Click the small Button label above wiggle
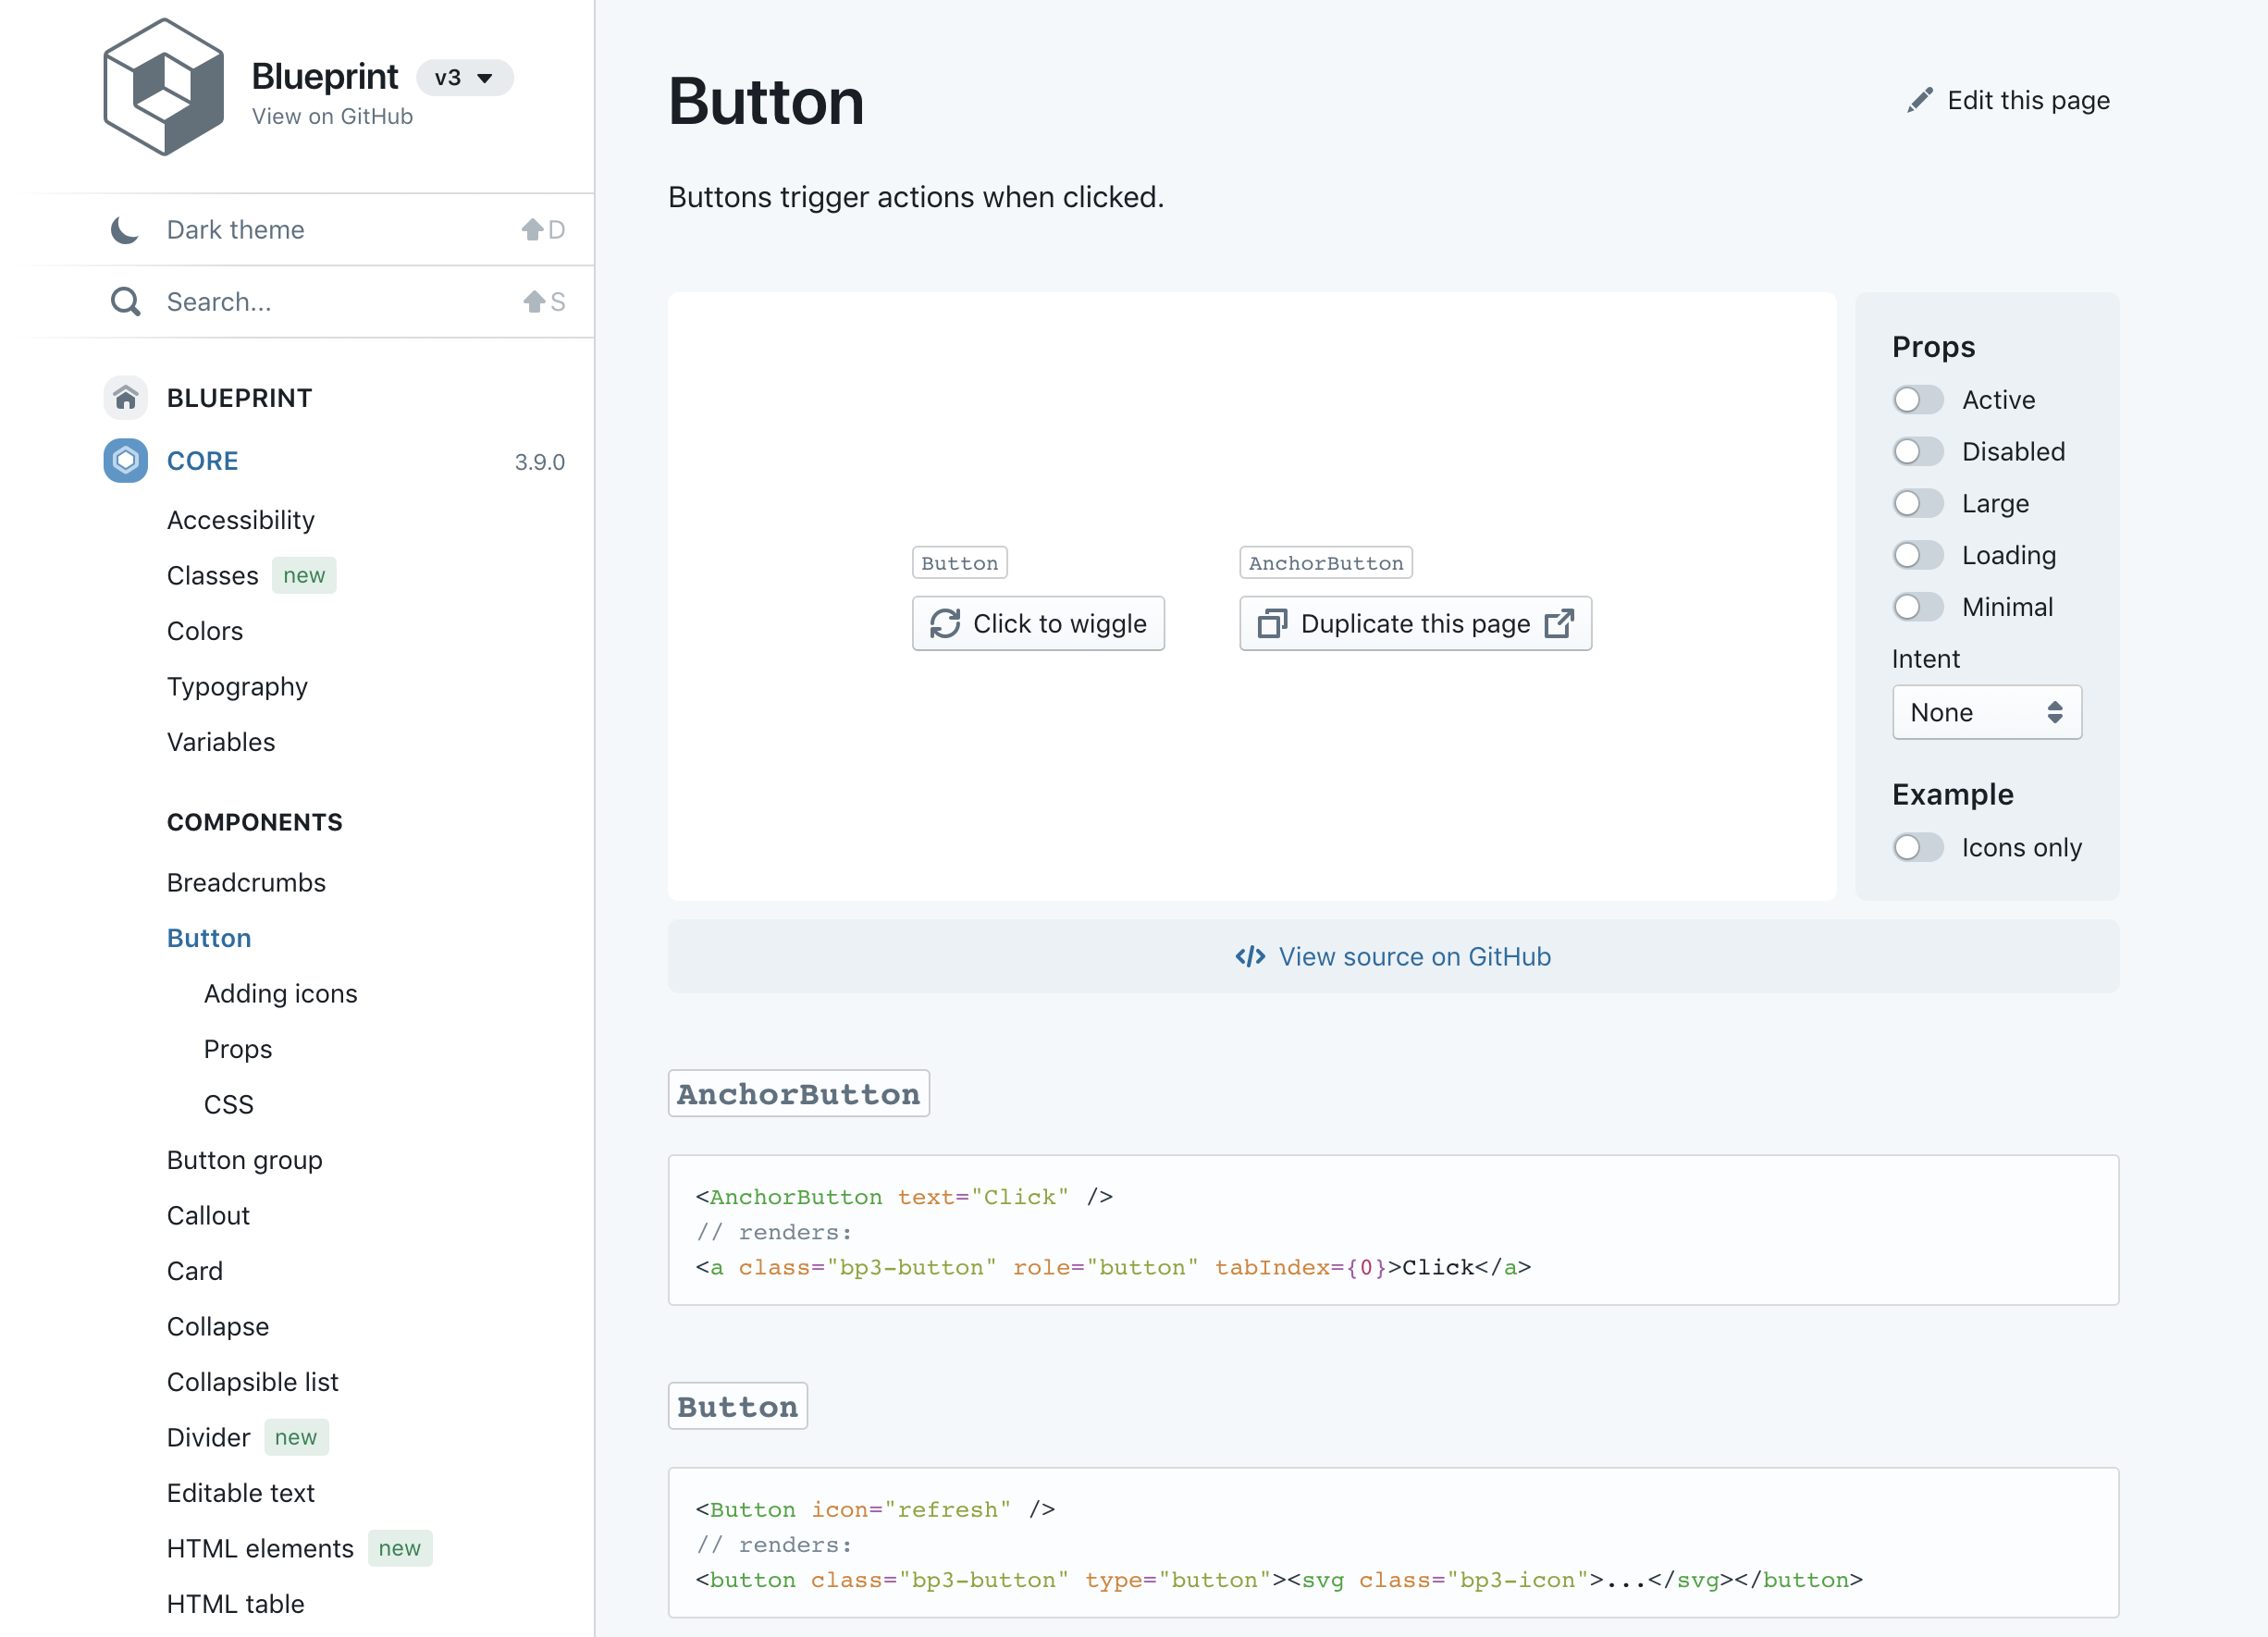 (x=959, y=563)
